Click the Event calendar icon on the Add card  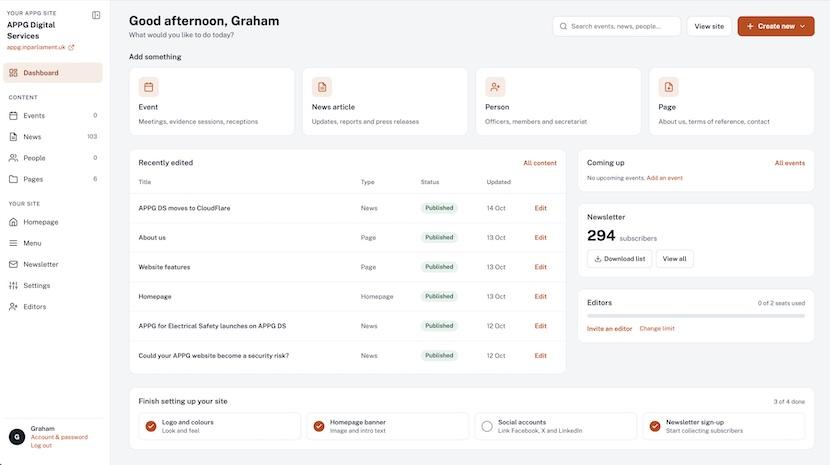pos(148,87)
